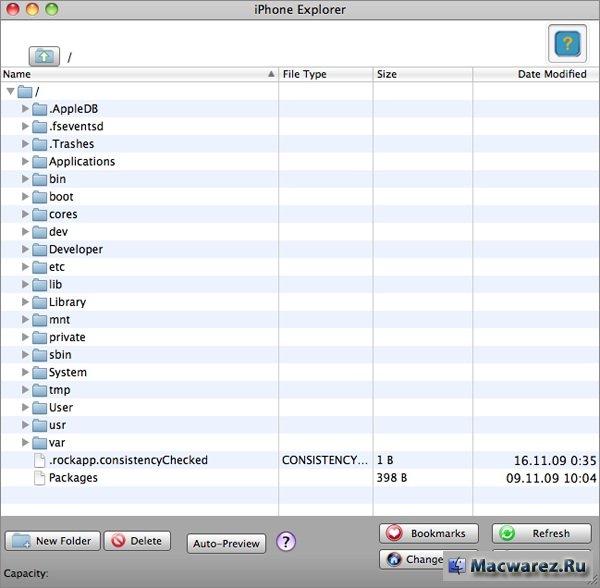Click the Refresh button

coord(542,533)
